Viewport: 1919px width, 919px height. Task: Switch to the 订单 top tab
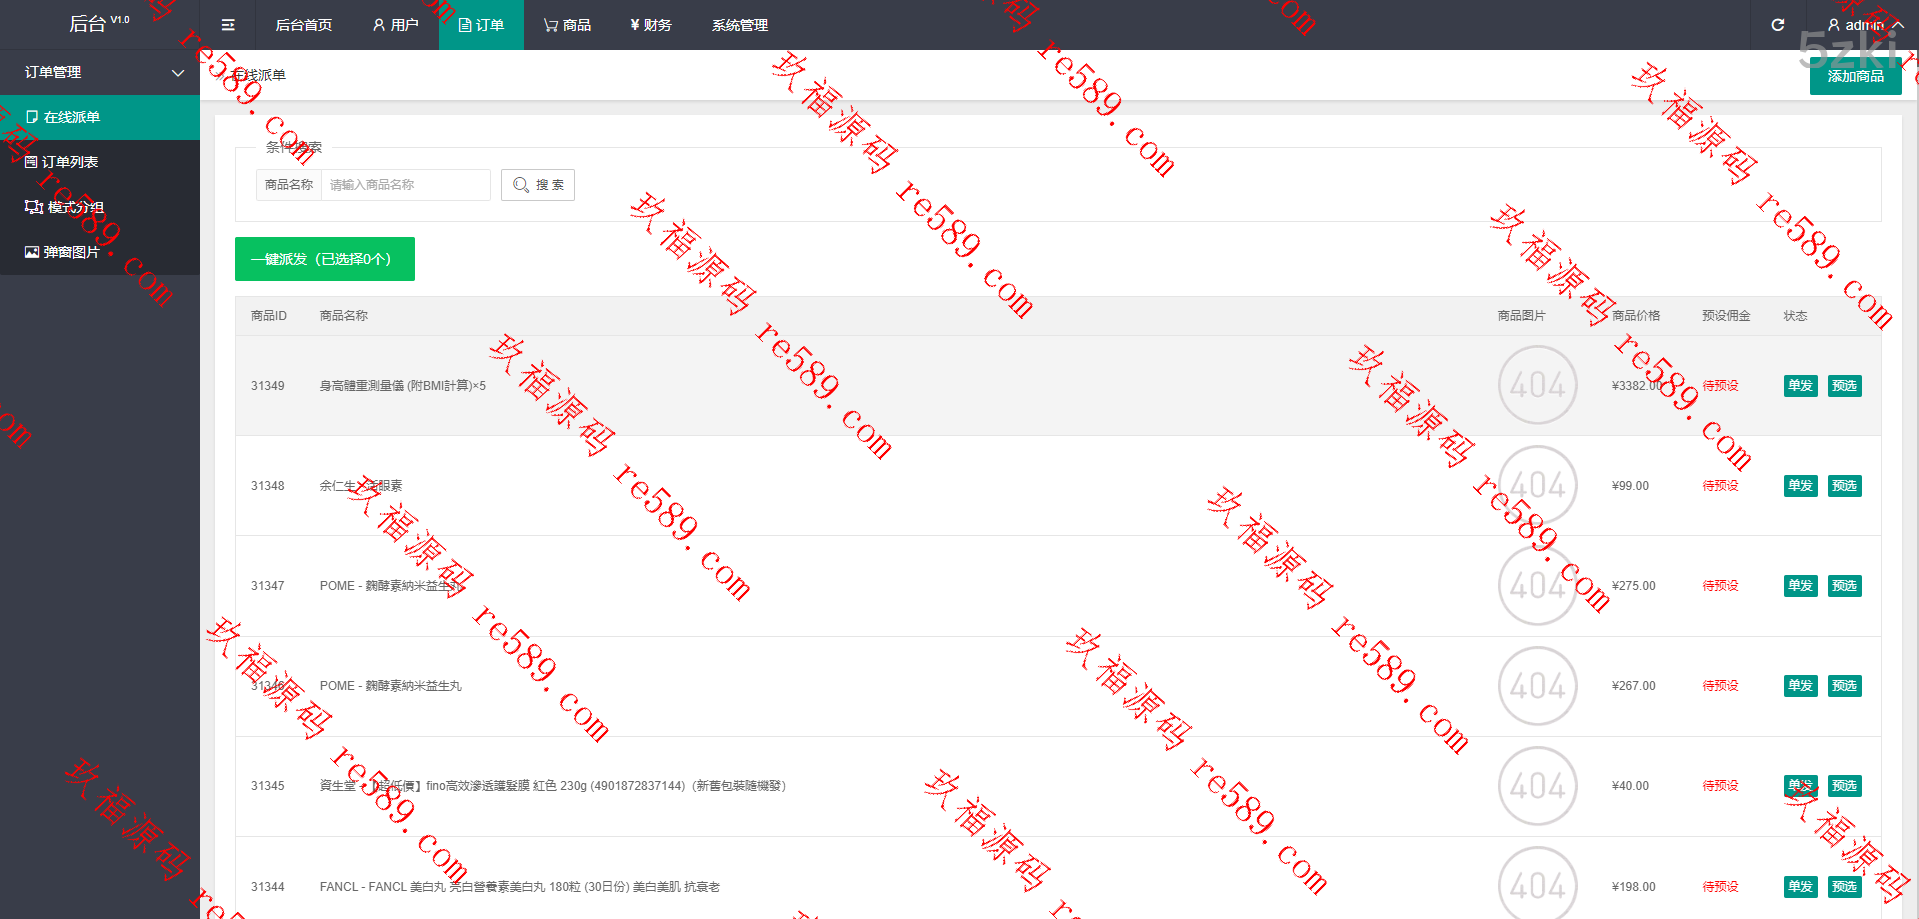click(481, 25)
